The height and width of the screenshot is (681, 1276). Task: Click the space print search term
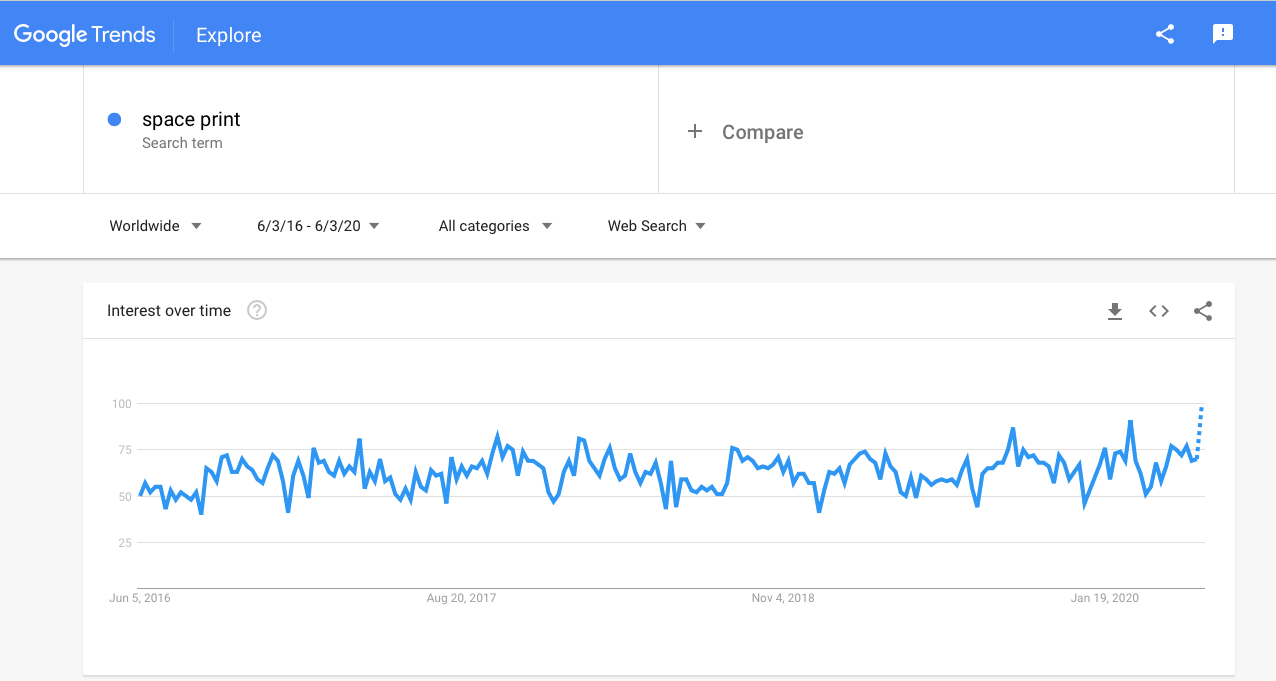pyautogui.click(x=191, y=120)
